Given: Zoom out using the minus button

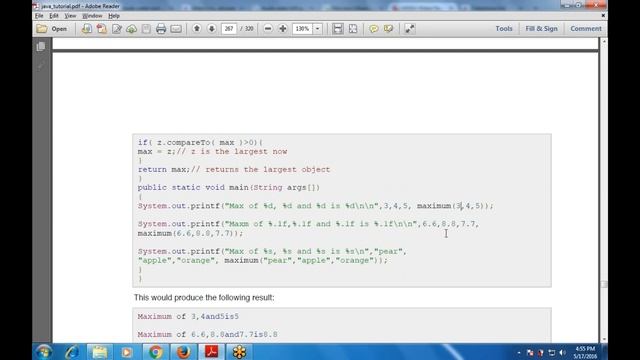Looking at the screenshot, I should [268, 29].
